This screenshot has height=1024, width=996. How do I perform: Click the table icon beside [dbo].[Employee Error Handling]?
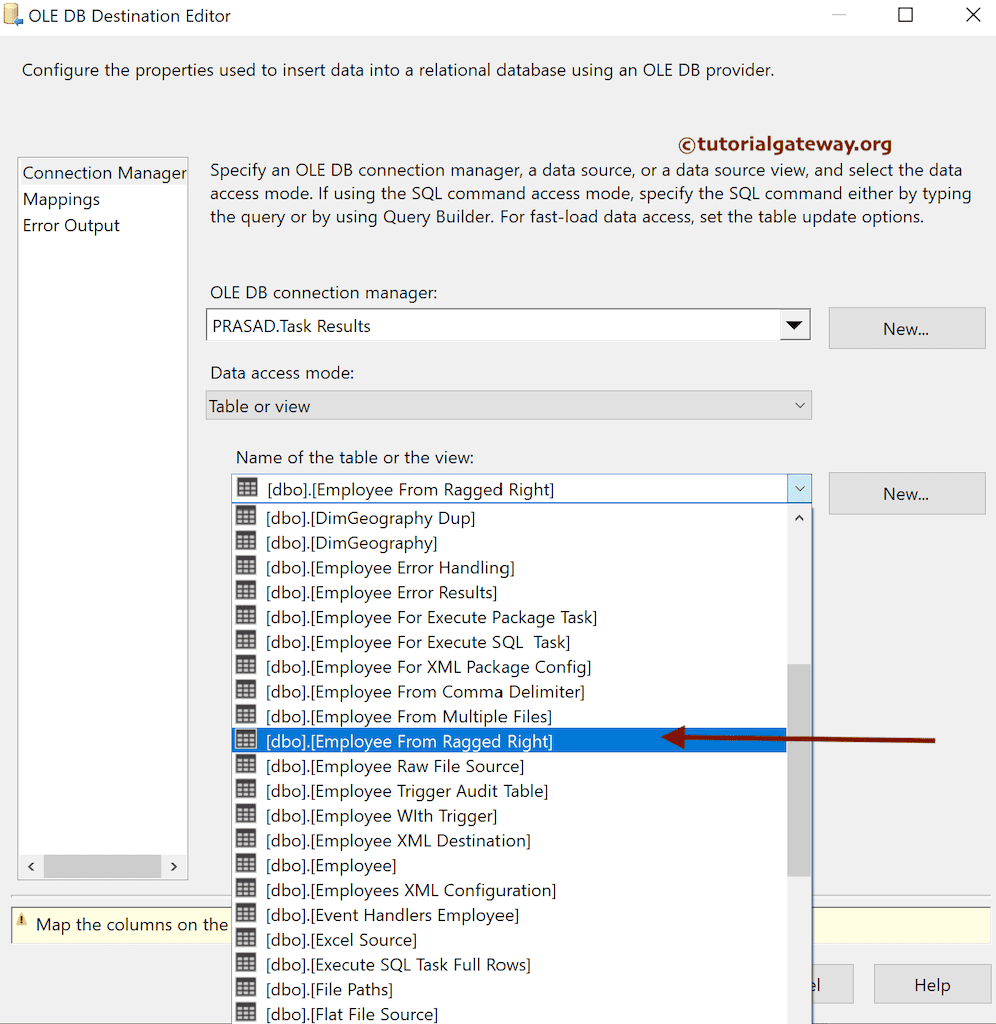click(x=246, y=565)
